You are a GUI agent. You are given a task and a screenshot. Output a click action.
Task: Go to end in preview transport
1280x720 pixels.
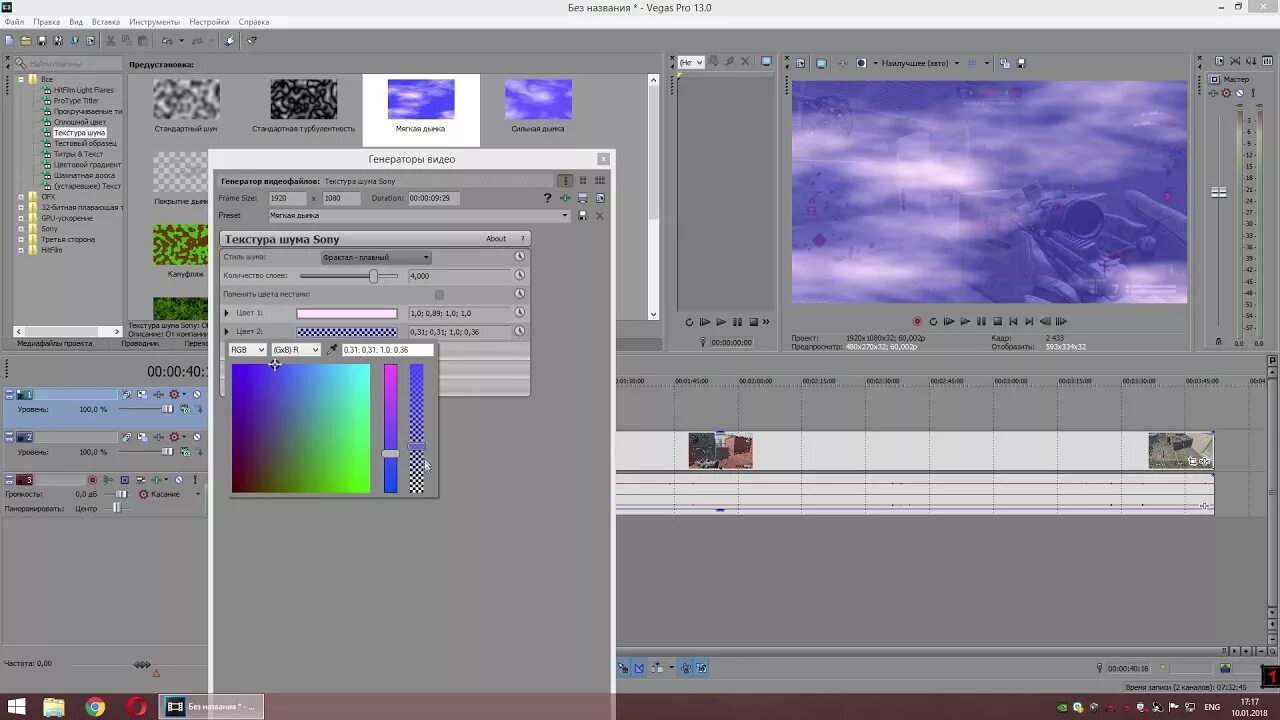pyautogui.click(x=1029, y=322)
